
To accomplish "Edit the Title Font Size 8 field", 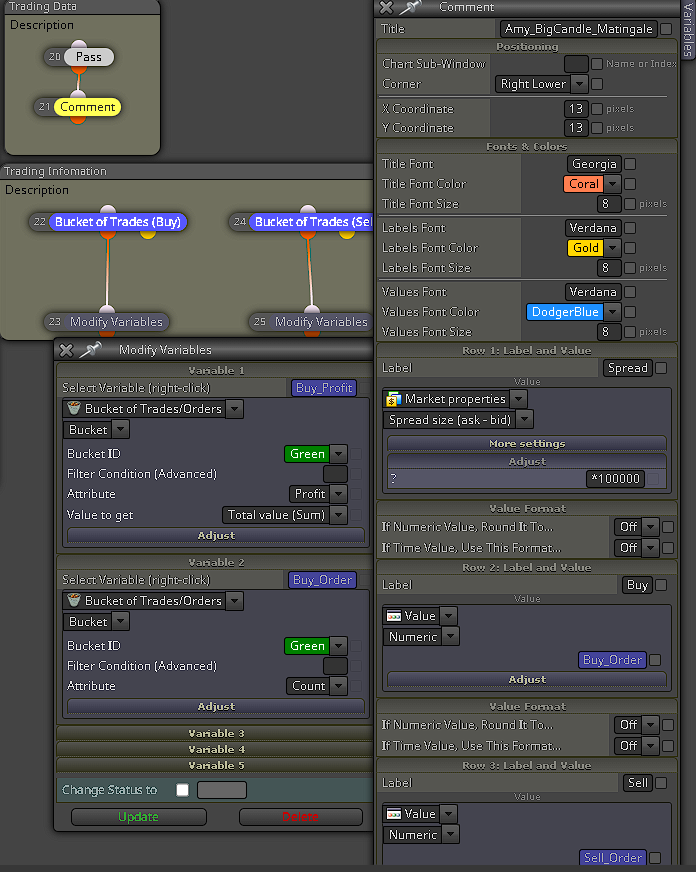I will click(x=609, y=204).
